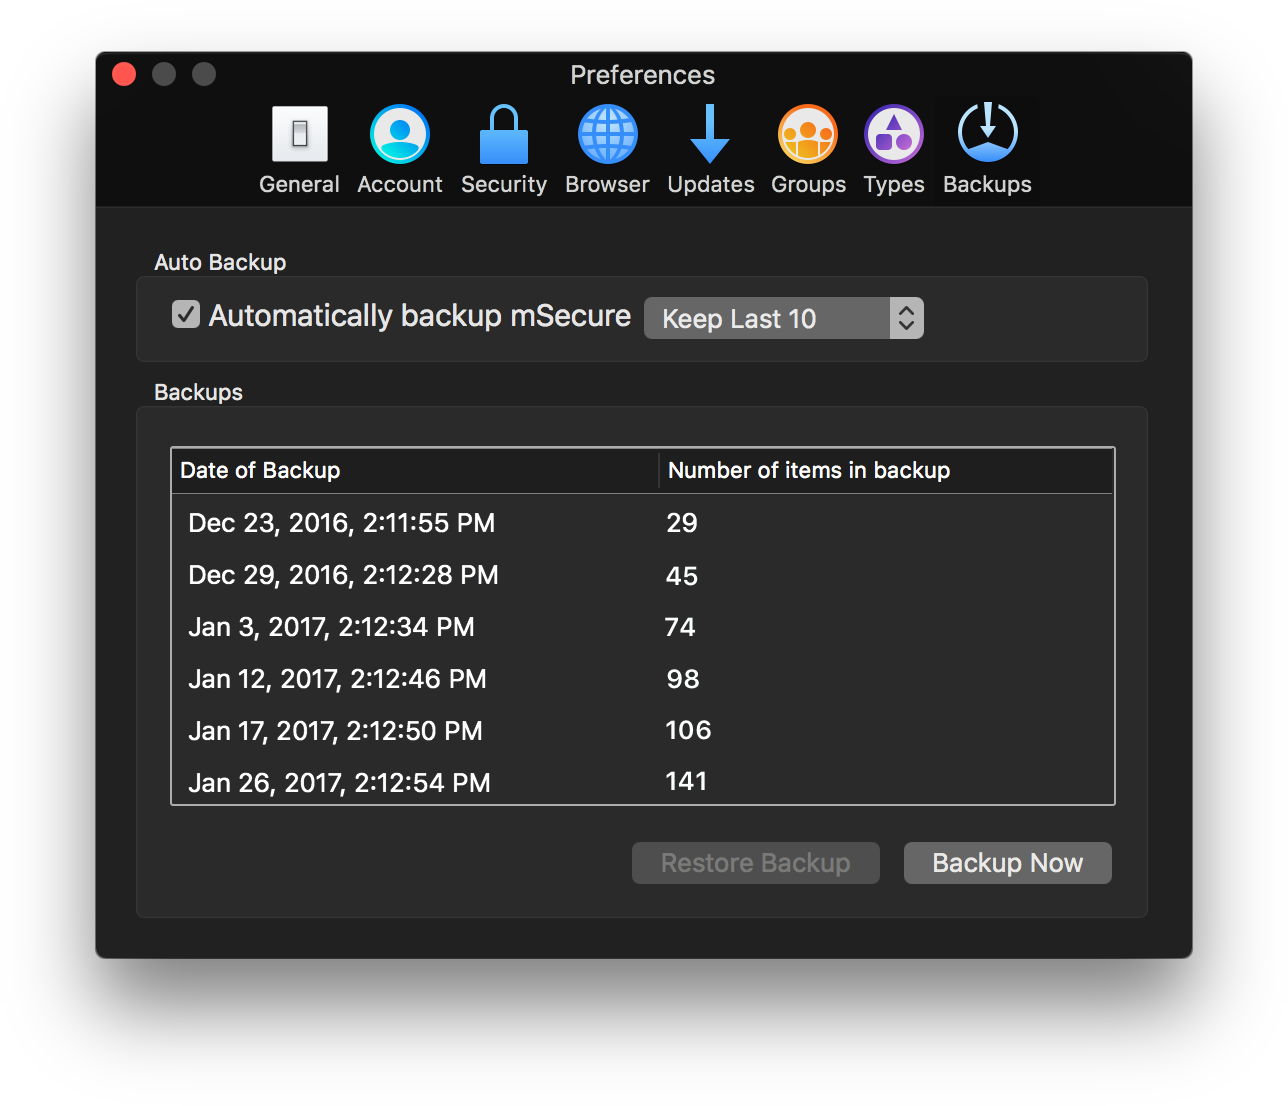Uncheck Automatically backup mSecure checkbox
Screen dimensions: 1288x1106
186,315
